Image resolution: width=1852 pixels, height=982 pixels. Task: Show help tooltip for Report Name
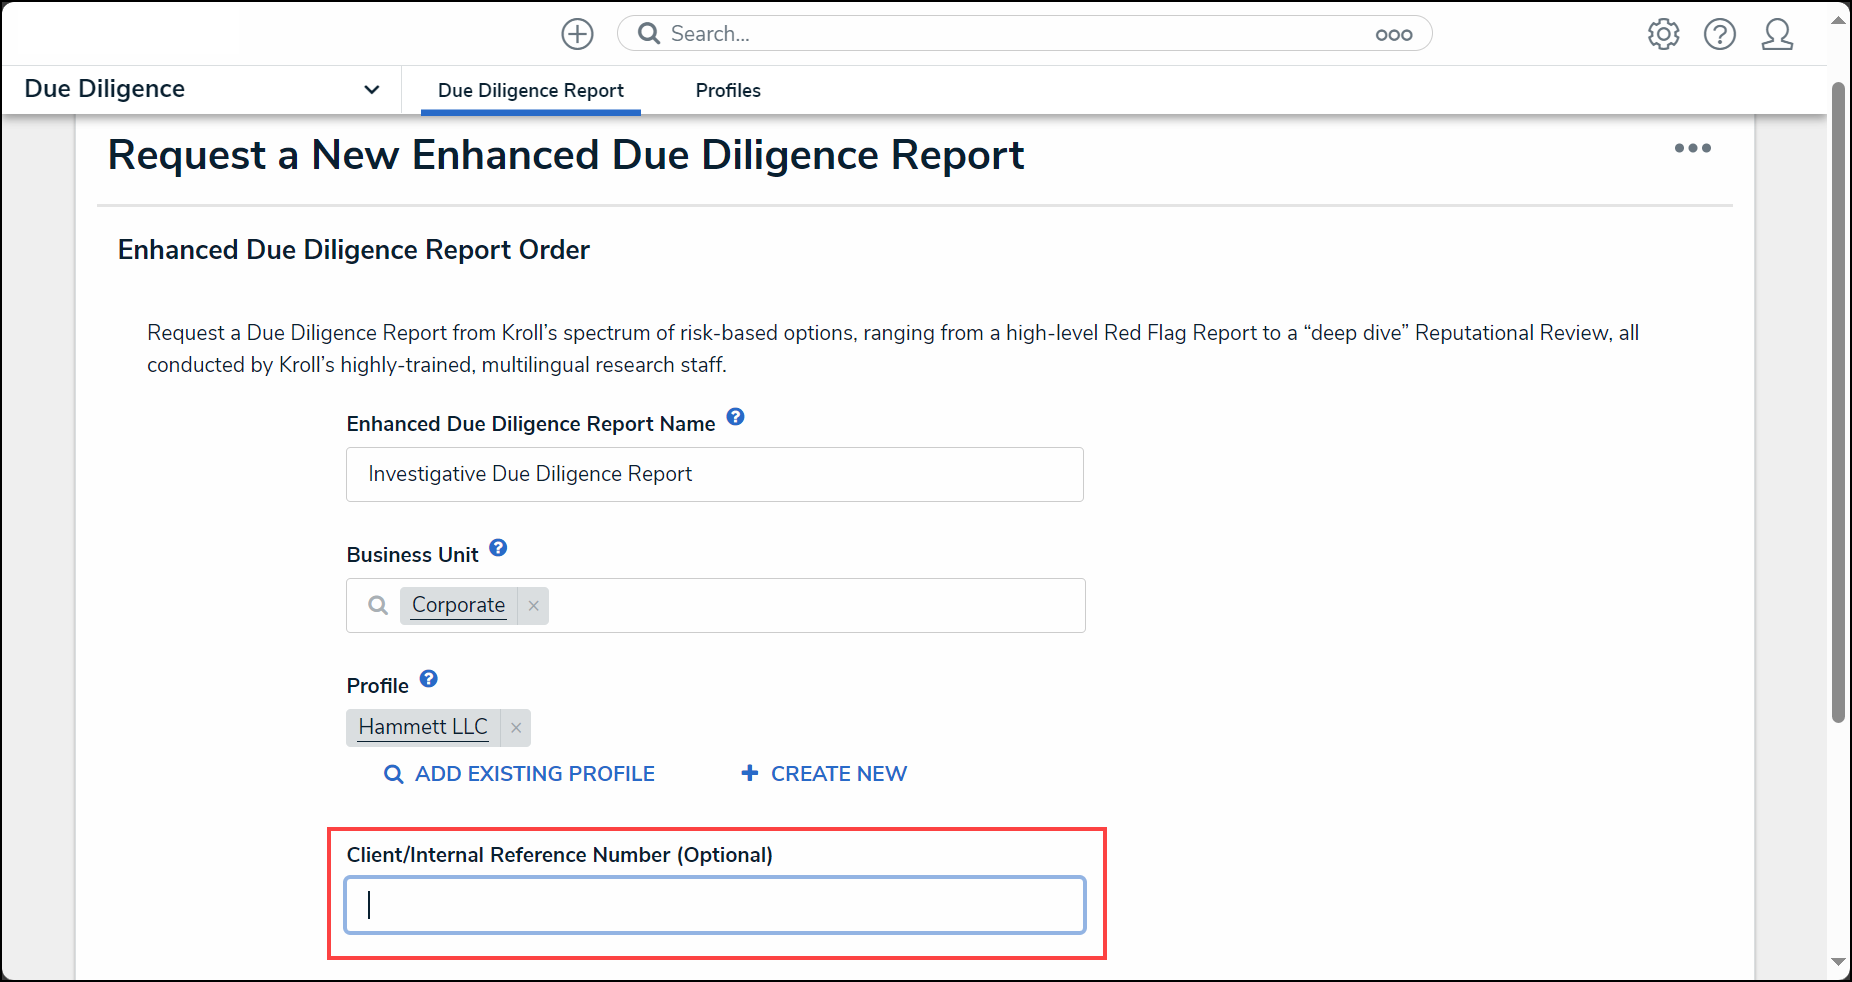735,417
